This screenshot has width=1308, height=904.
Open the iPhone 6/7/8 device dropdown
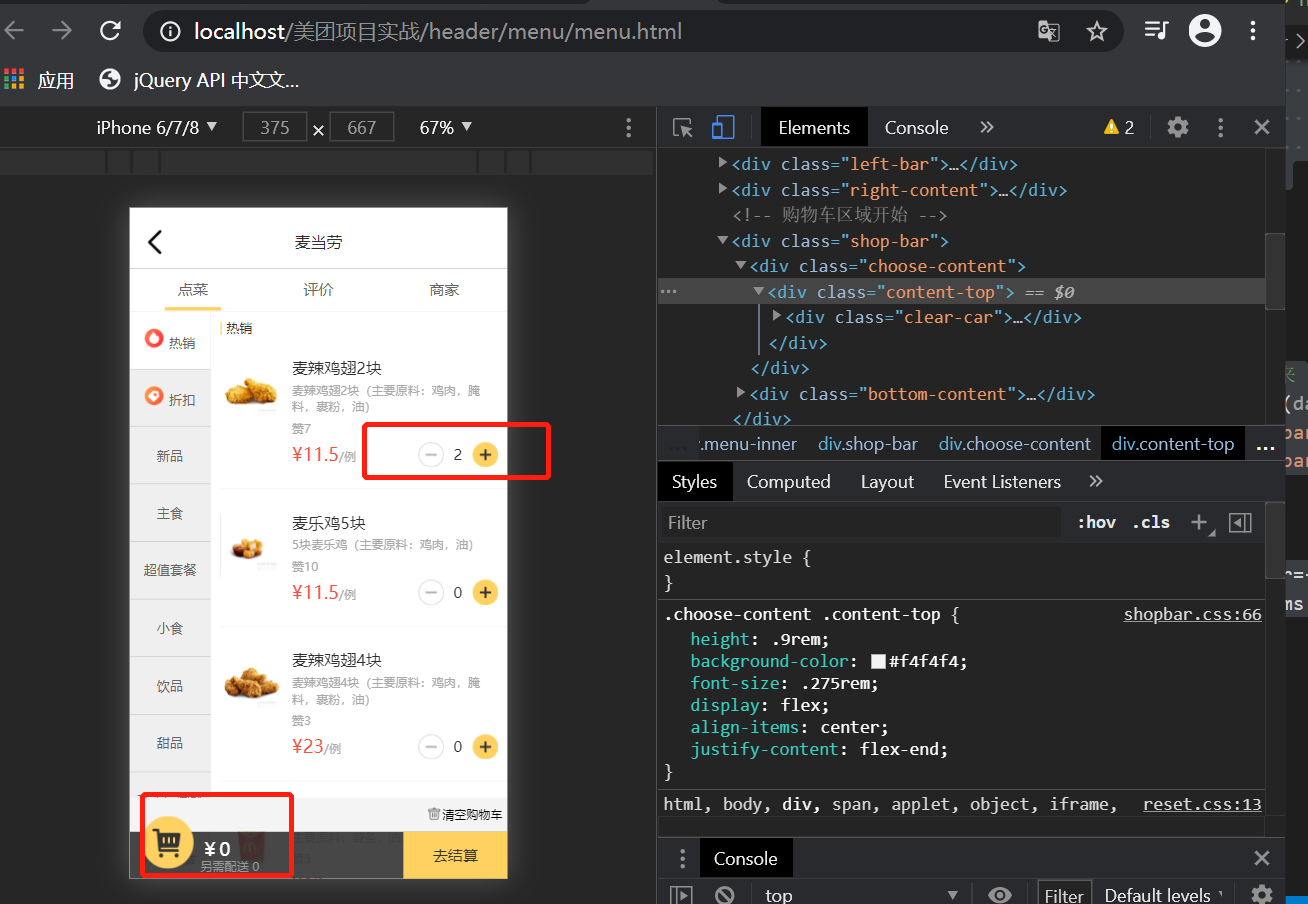(157, 128)
